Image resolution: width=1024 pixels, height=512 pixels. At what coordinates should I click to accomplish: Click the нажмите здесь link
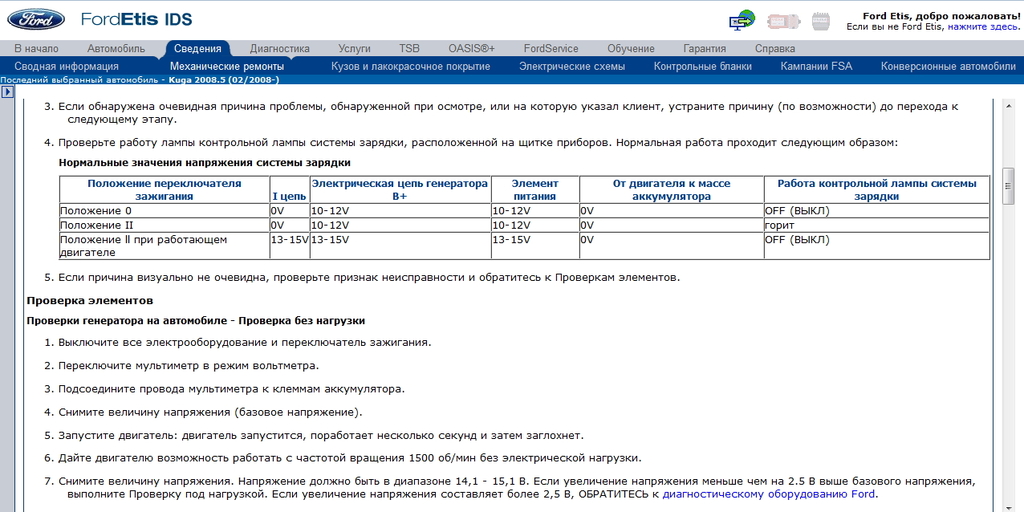984,27
